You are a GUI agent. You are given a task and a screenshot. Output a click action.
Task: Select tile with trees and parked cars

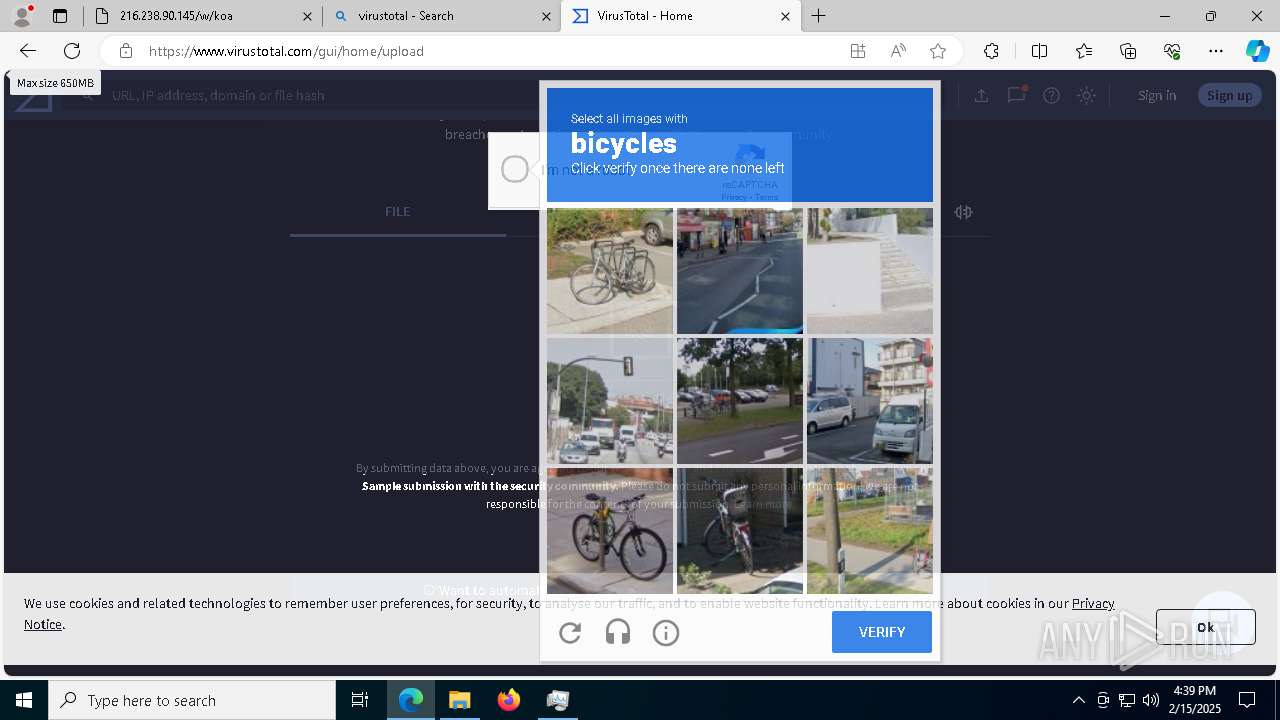740,401
